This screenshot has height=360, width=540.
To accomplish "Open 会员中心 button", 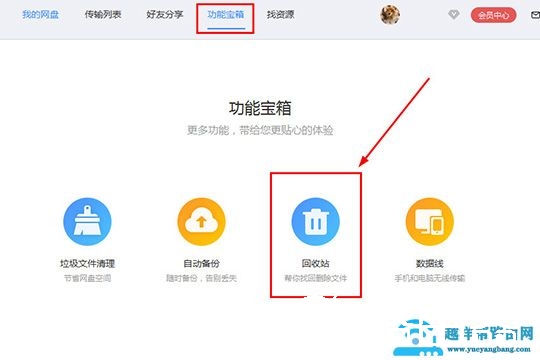I will coord(494,15).
